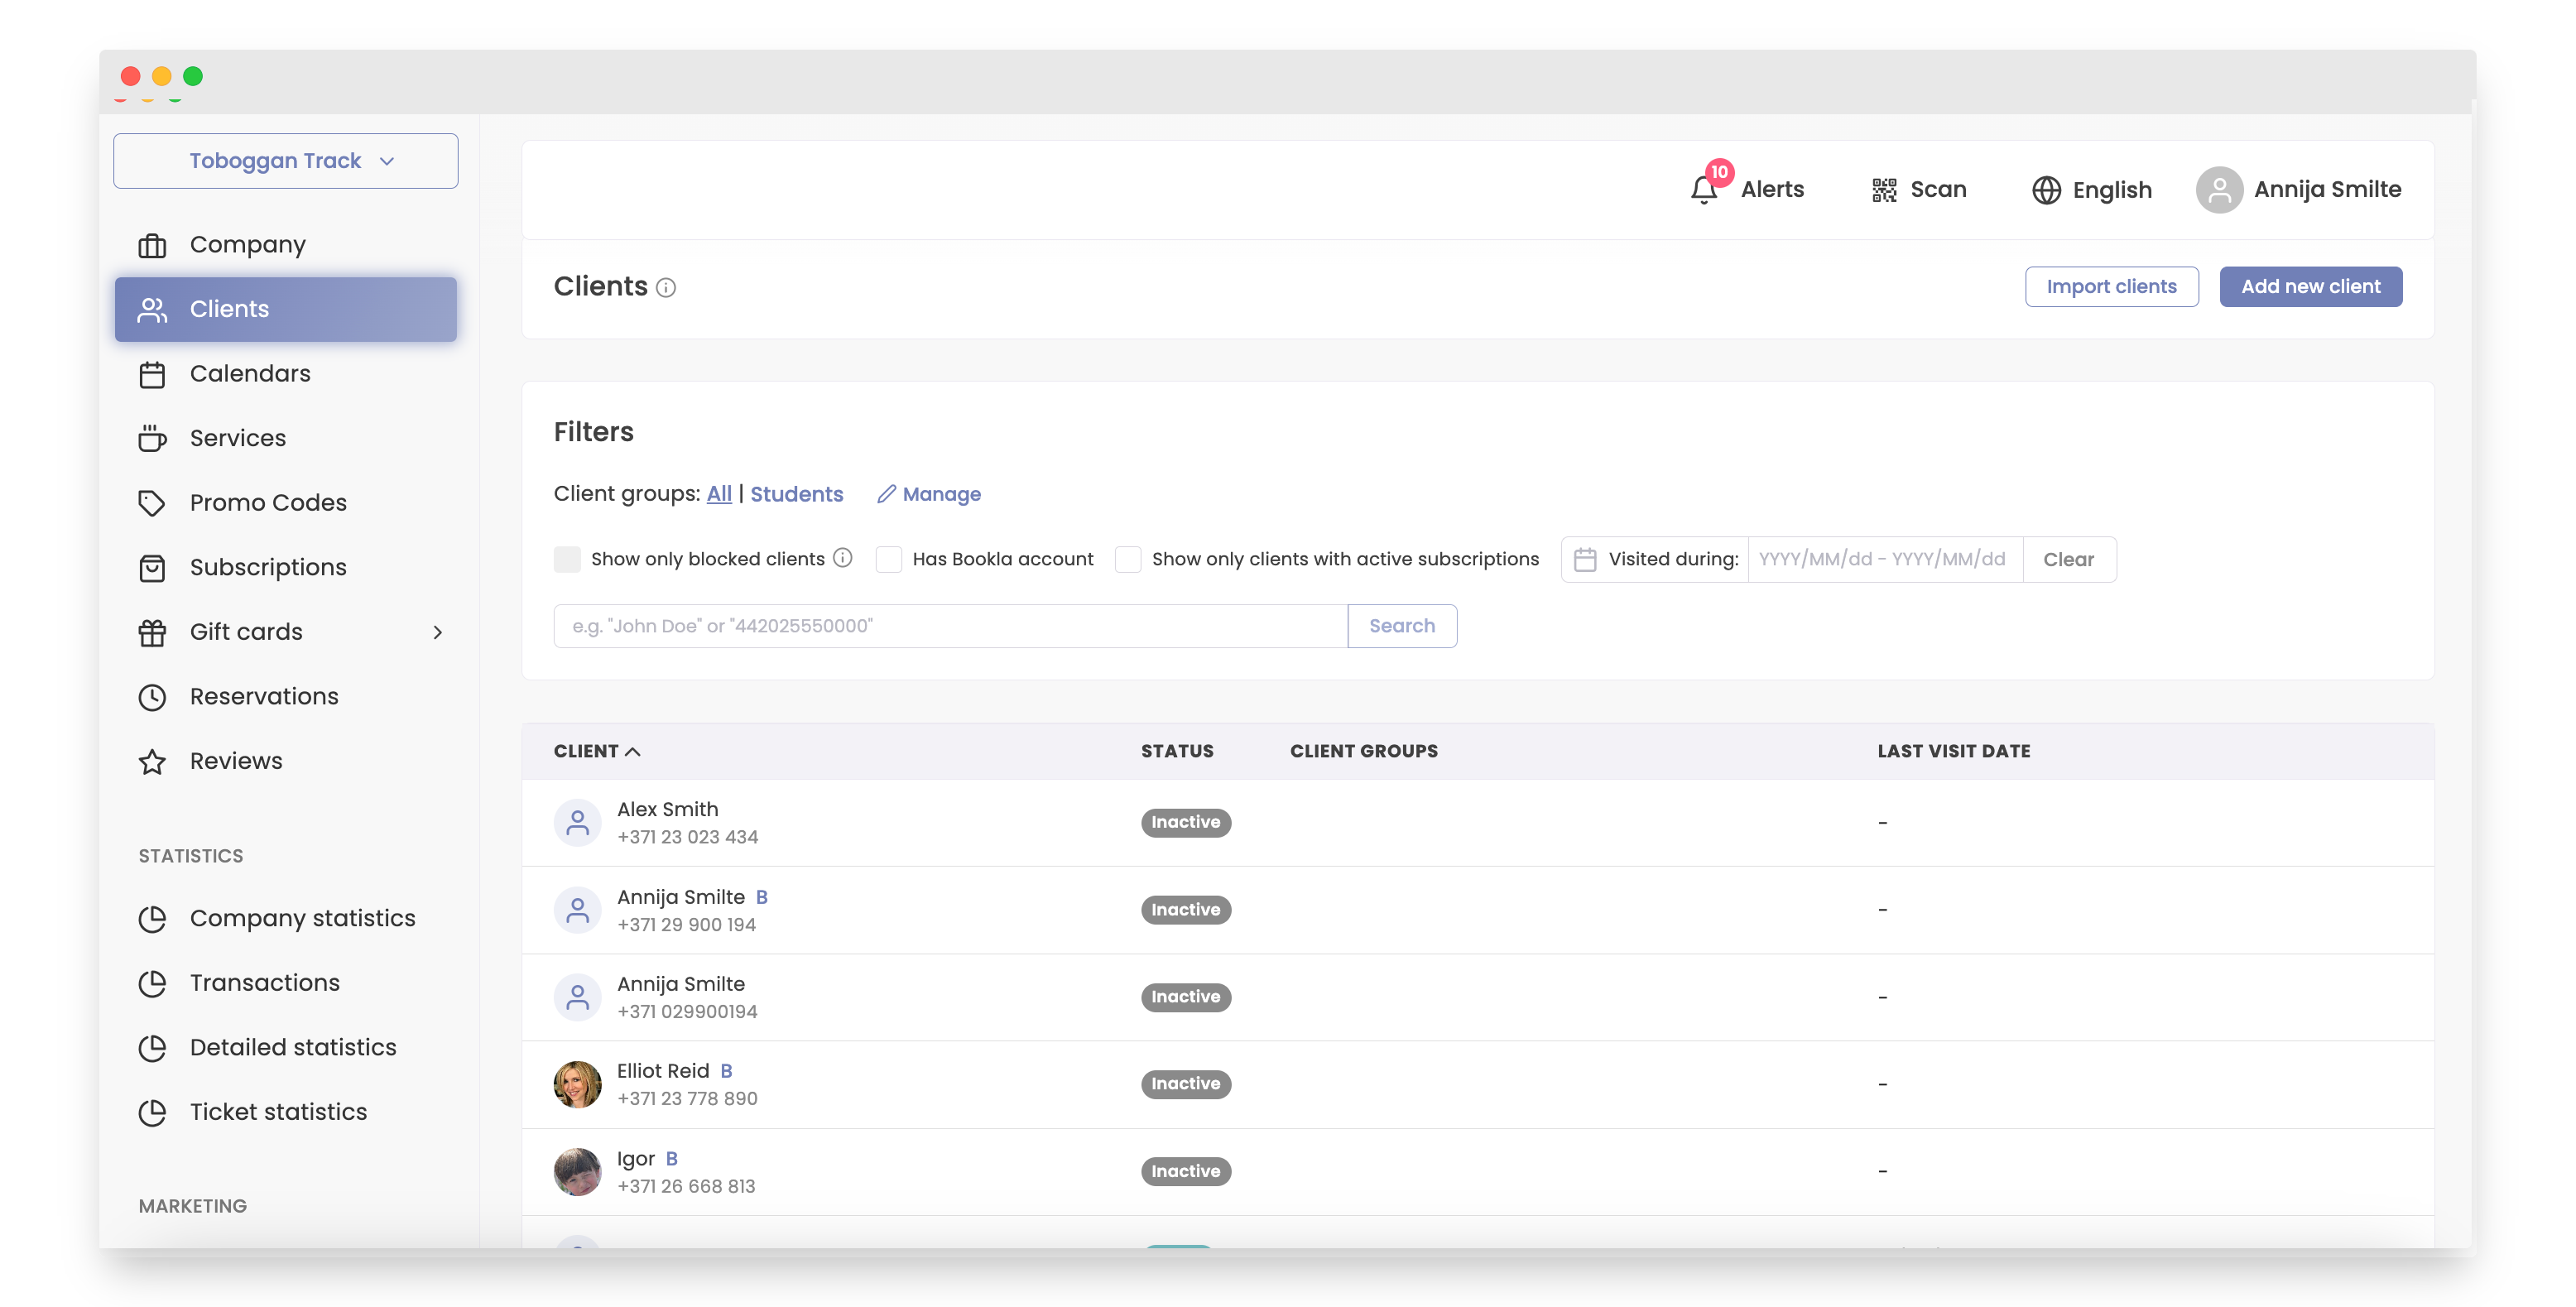Open the Toboggan Track company dropdown
Viewport: 2576px width, 1307px height.
click(286, 161)
